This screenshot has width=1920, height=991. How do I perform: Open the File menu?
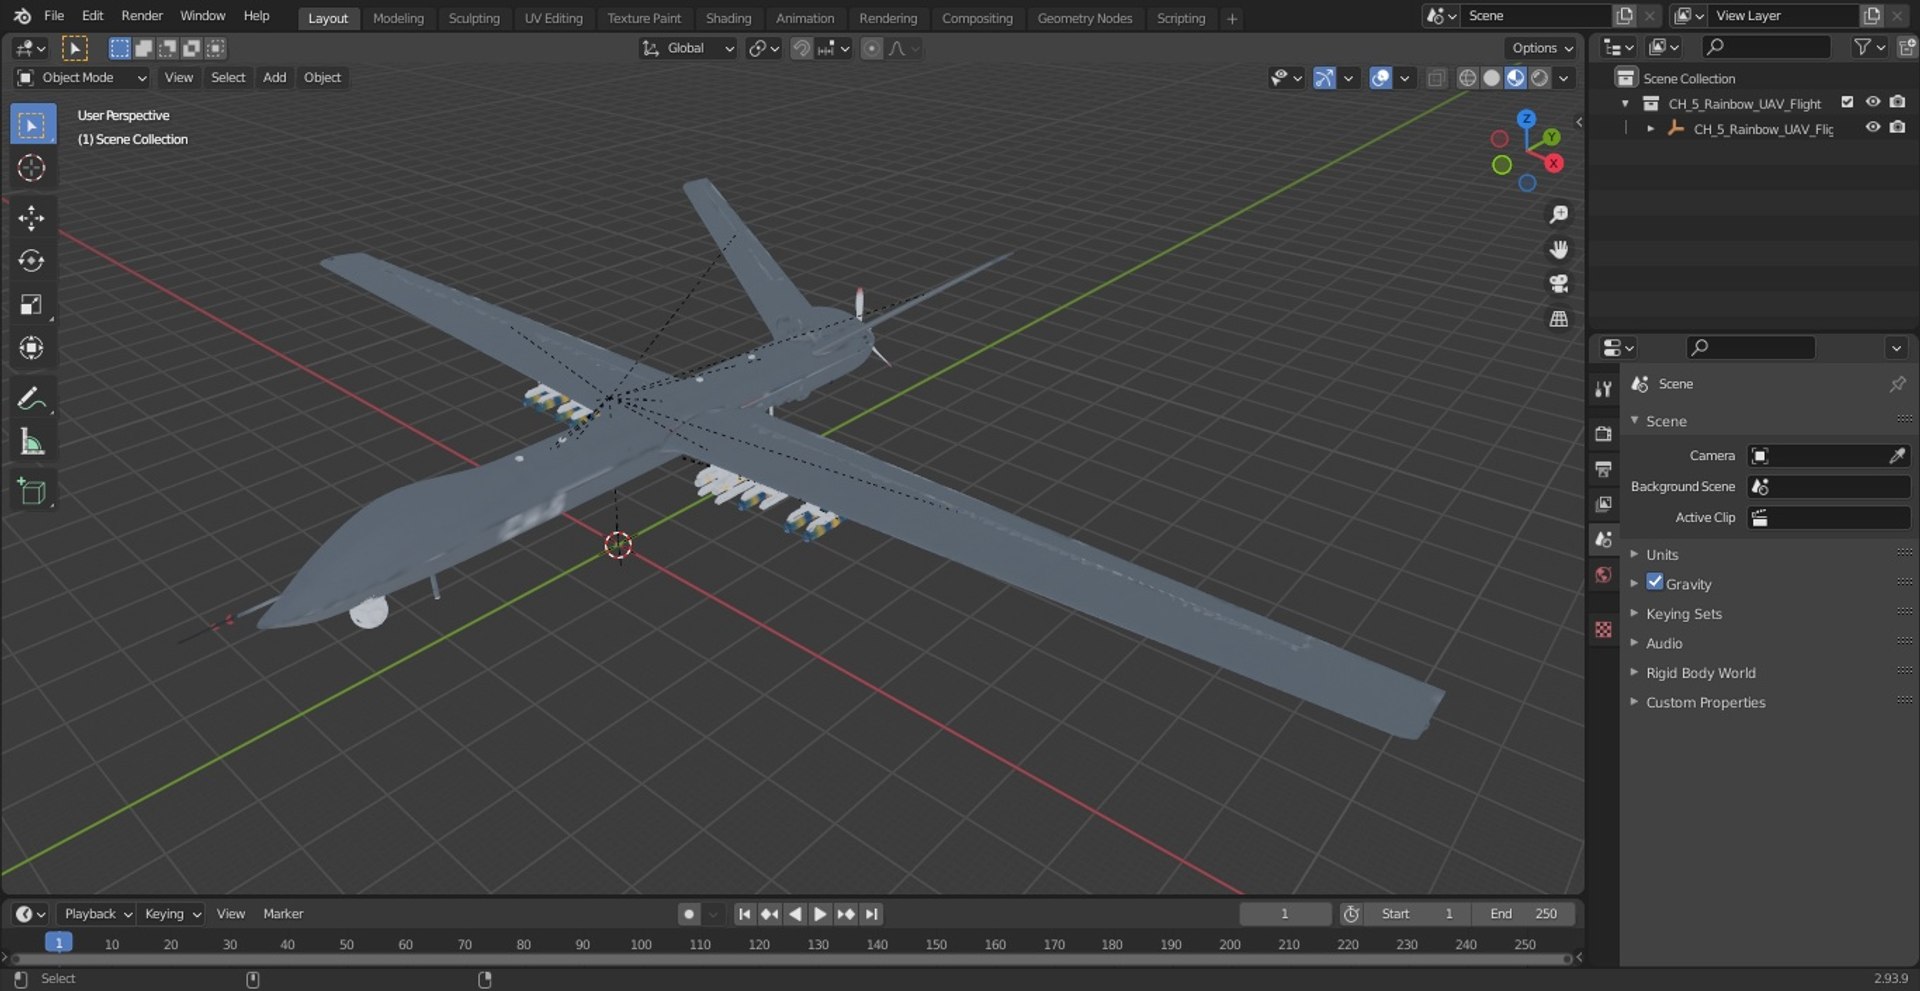pyautogui.click(x=54, y=16)
